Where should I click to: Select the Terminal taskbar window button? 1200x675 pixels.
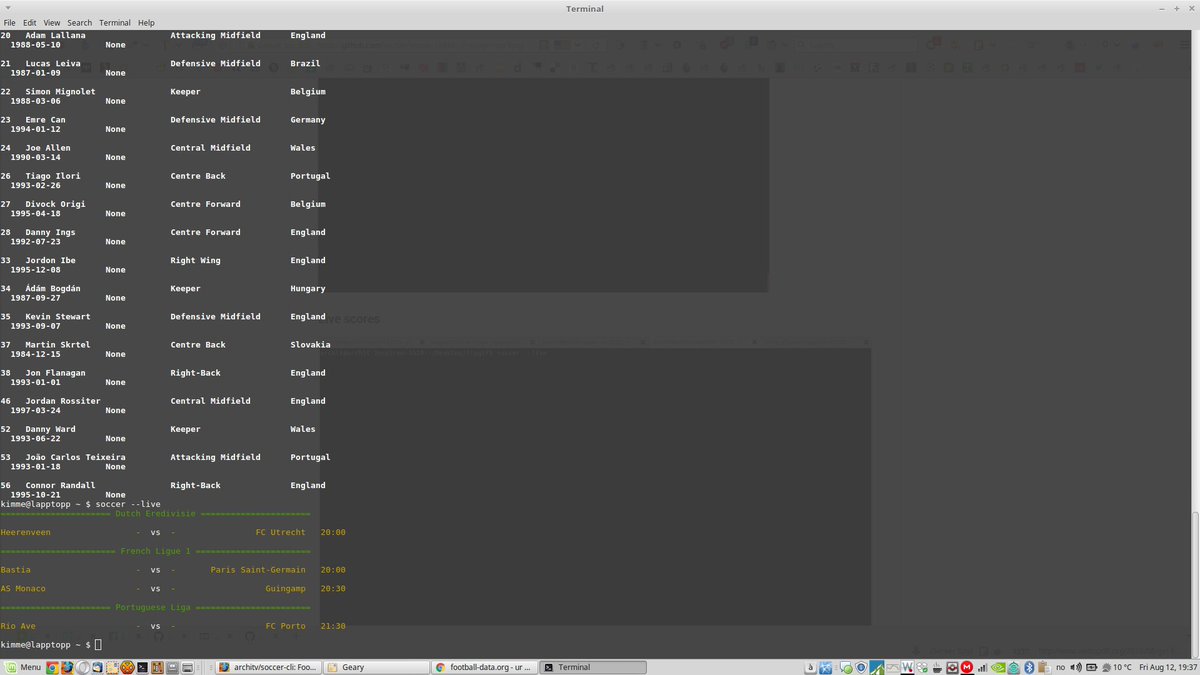[x=593, y=667]
